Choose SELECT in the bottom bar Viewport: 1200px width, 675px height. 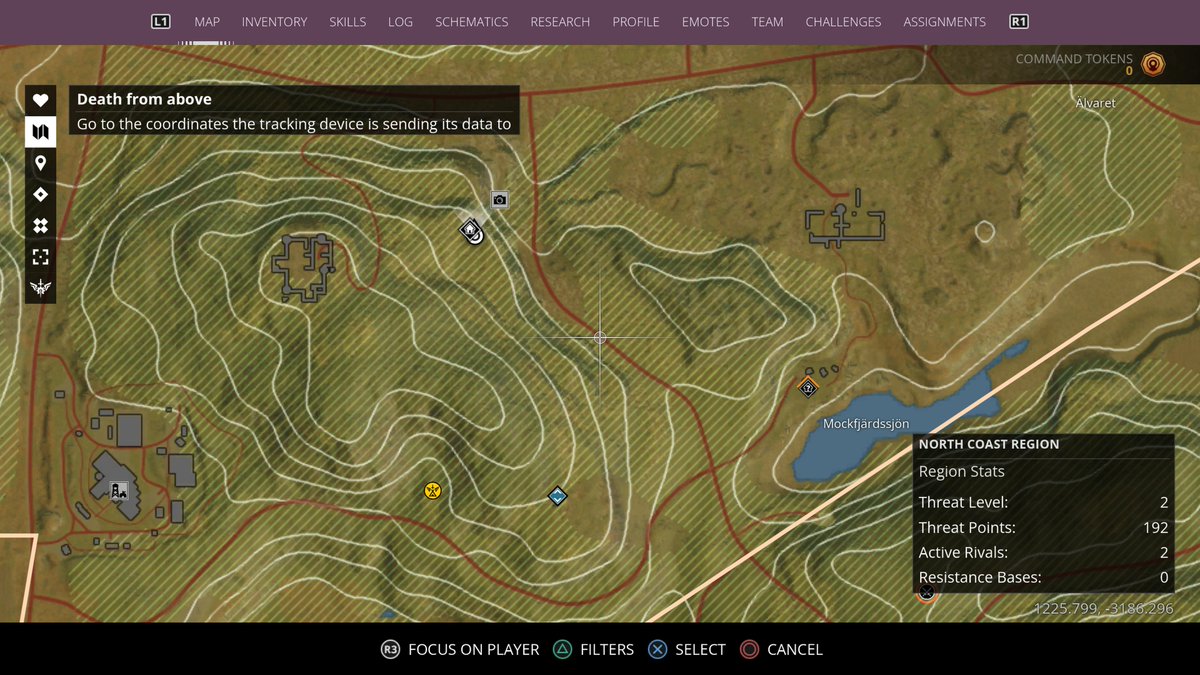click(x=700, y=649)
